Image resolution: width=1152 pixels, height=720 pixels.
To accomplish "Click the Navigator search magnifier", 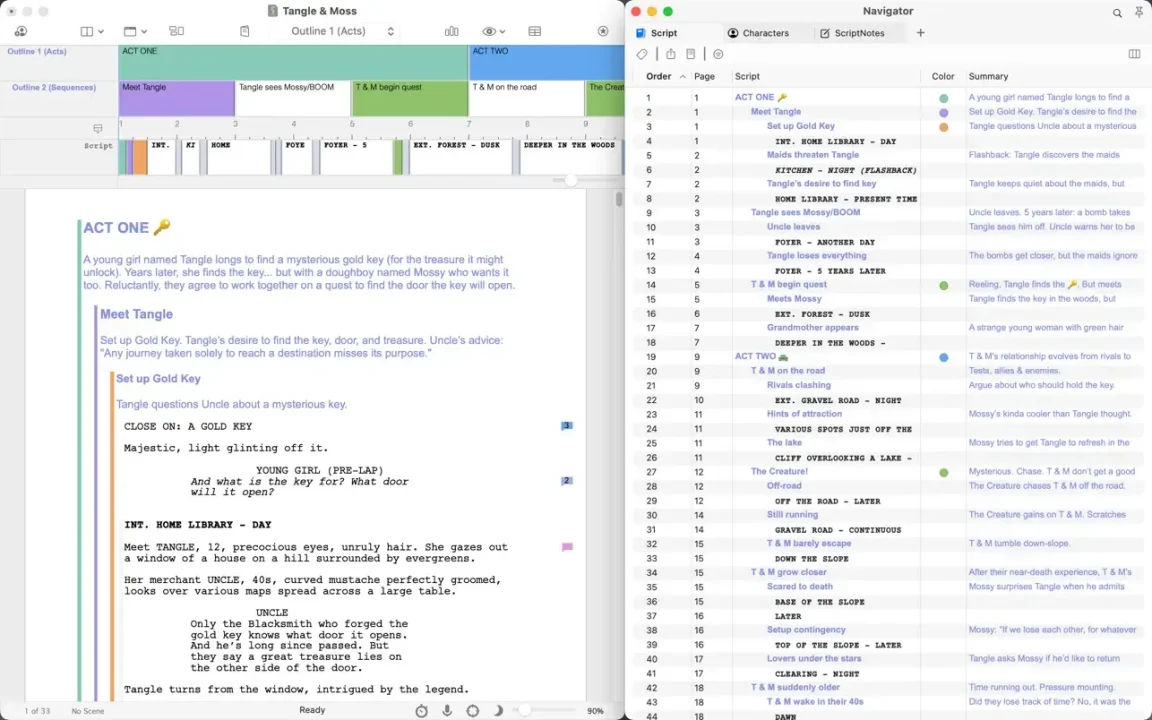I will (x=1117, y=12).
